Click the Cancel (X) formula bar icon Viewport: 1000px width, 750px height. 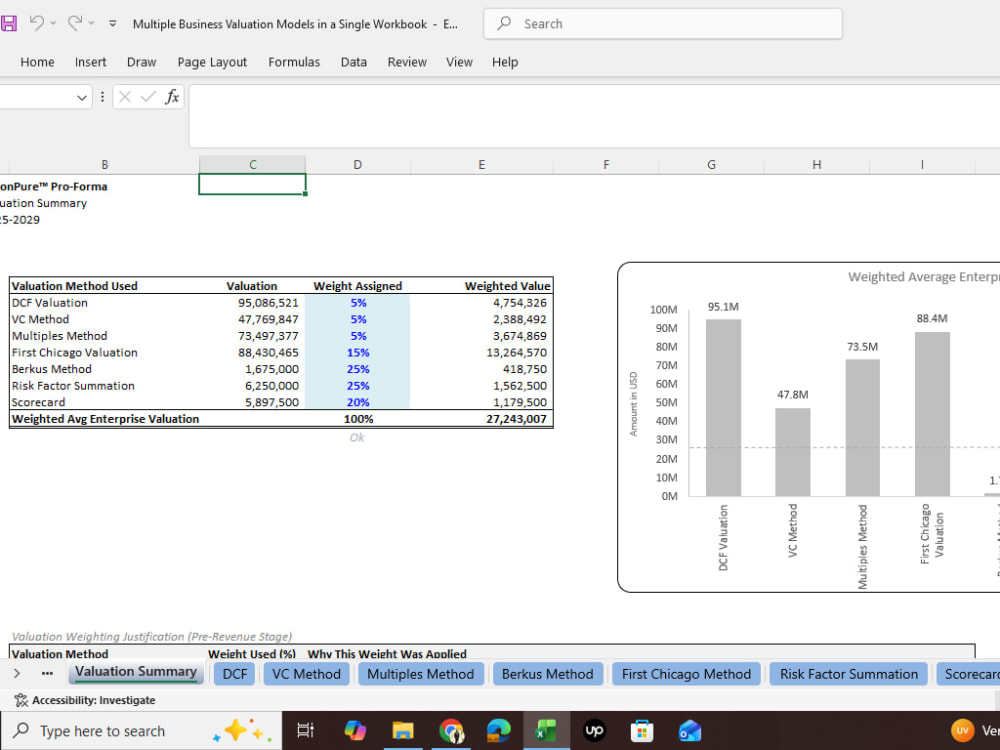click(125, 97)
